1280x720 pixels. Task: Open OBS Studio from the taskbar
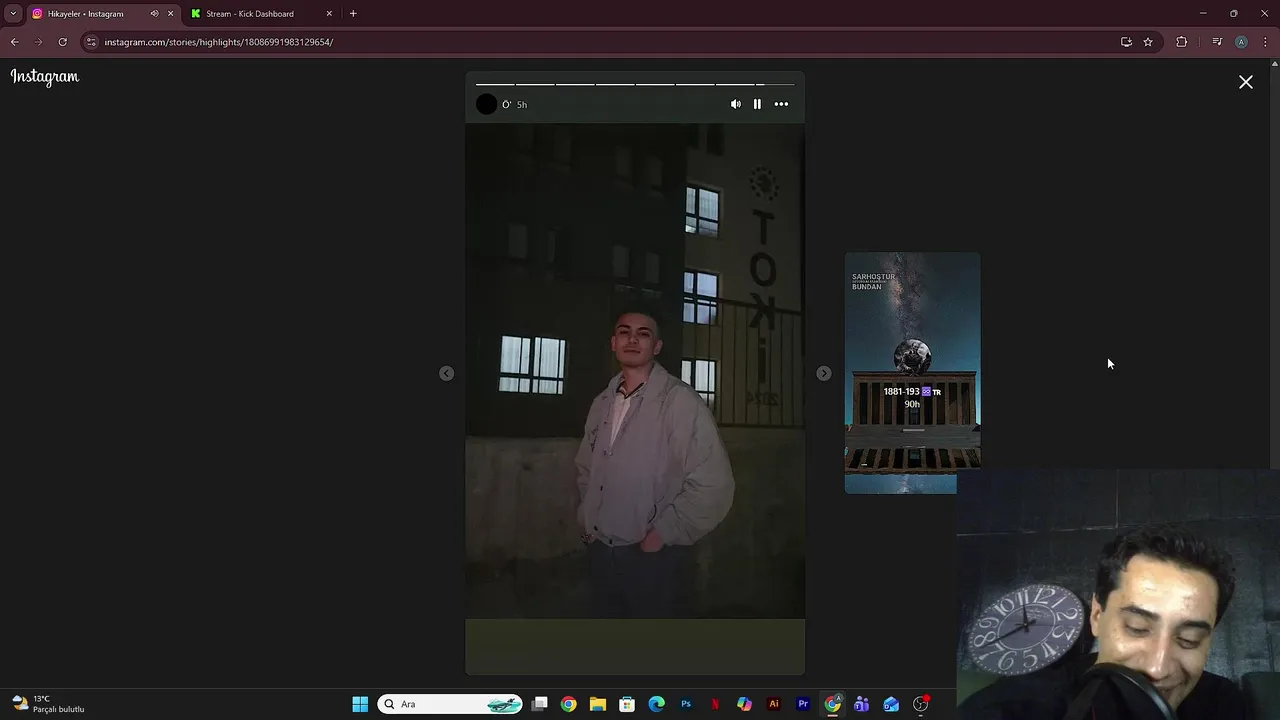(920, 704)
